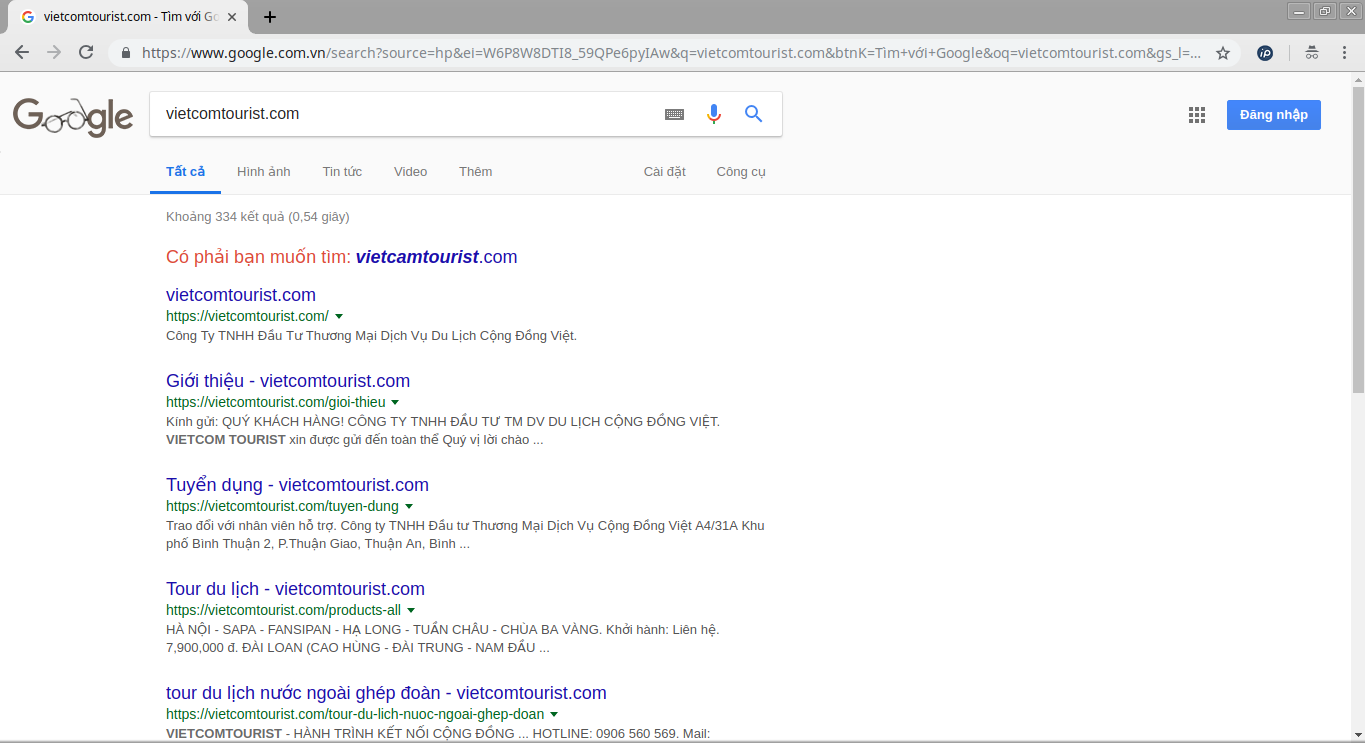
Task: Click snippet 'Trao đổi với nhân viên hỗ trợ'
Action: (465, 535)
